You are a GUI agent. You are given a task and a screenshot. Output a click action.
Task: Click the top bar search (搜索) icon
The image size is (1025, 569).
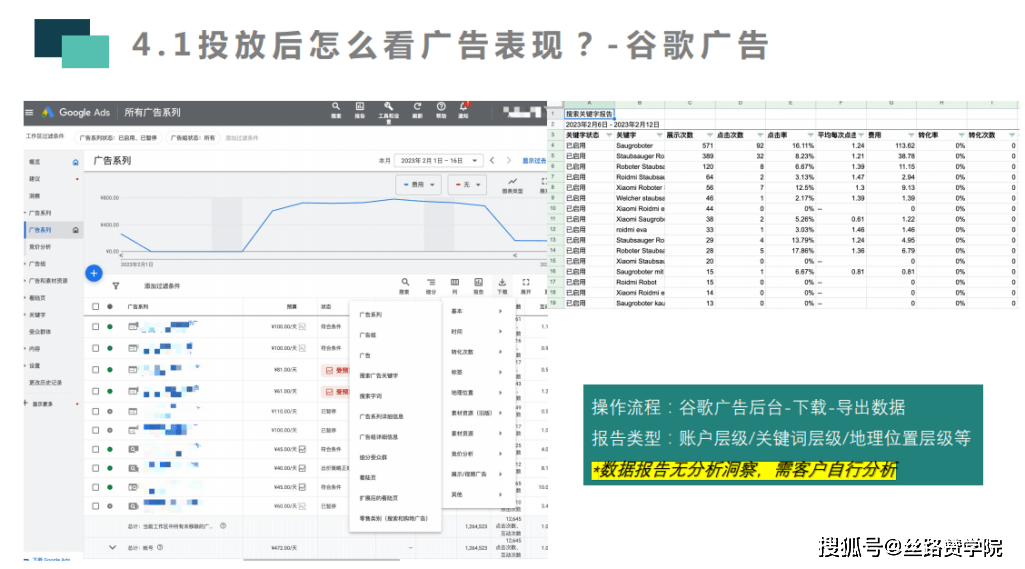click(336, 108)
